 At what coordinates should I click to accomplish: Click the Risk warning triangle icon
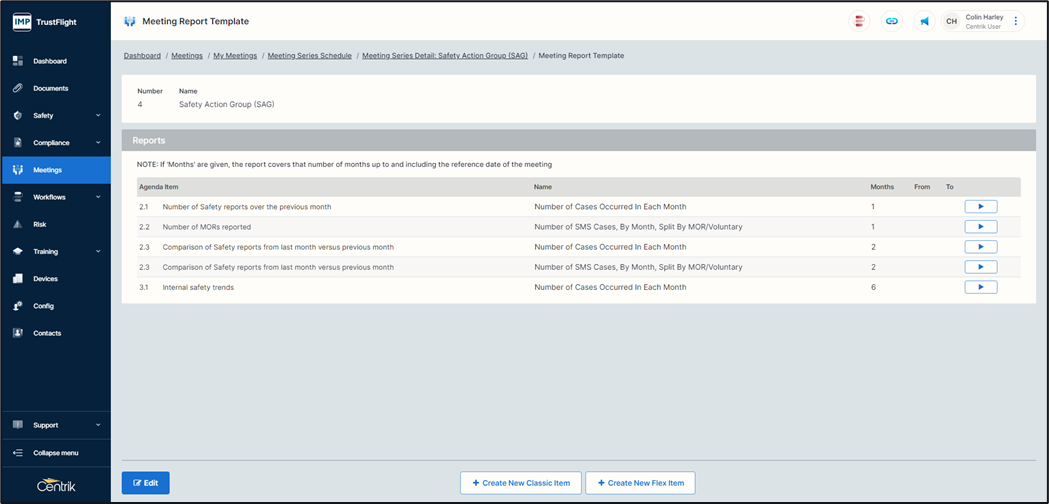[x=18, y=225]
